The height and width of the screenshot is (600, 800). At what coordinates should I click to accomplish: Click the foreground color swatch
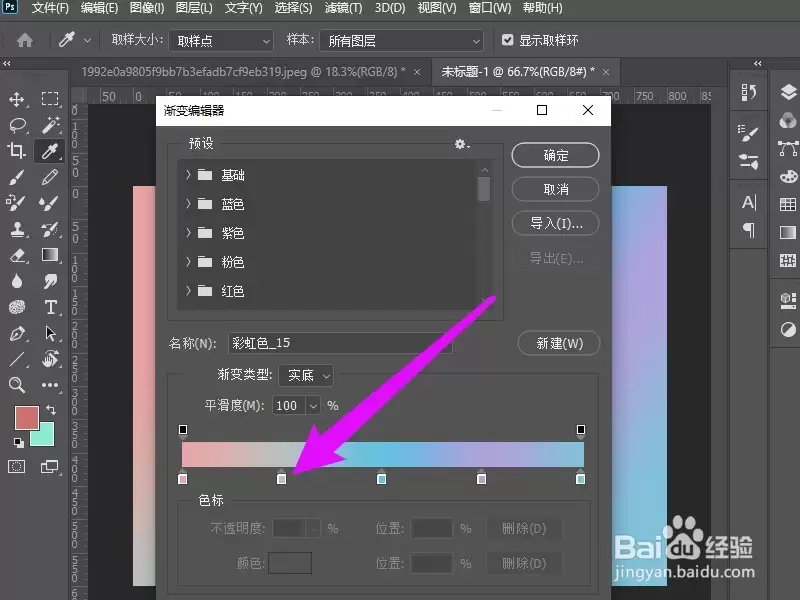click(25, 416)
